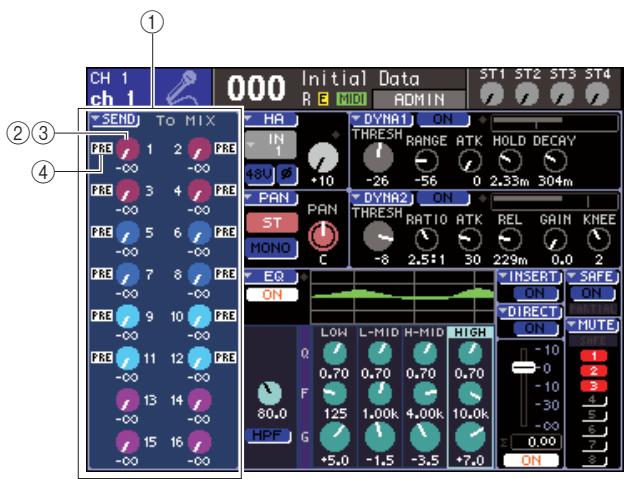
Task: Toggle PRE for MIX 11 send
Action: 102,358
